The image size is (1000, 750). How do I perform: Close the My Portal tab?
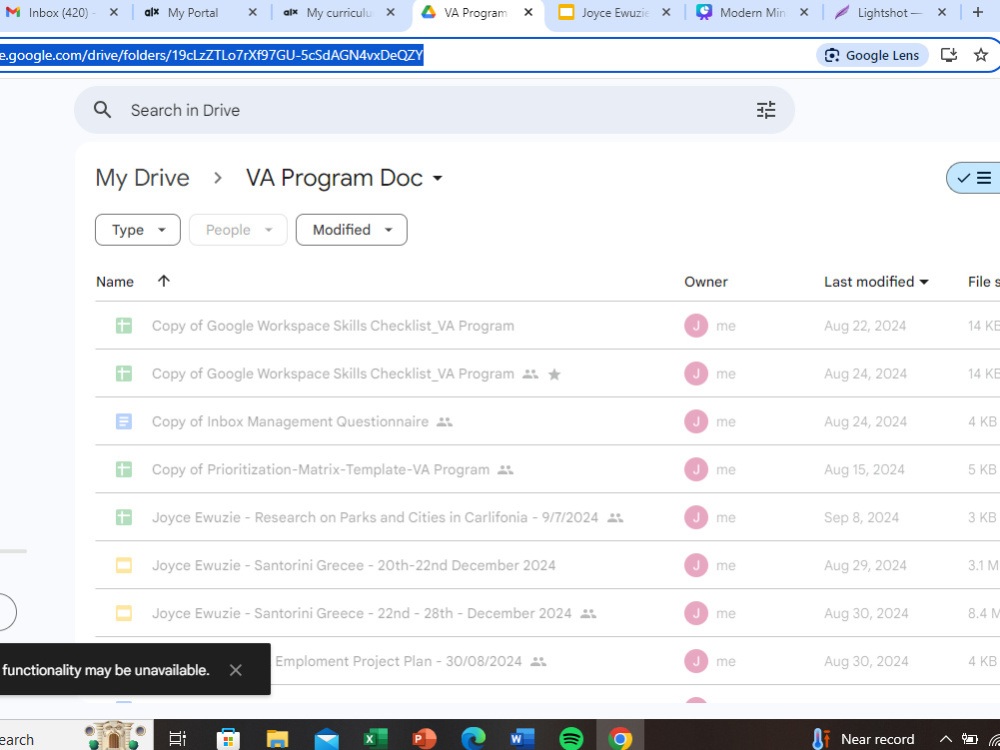click(253, 12)
